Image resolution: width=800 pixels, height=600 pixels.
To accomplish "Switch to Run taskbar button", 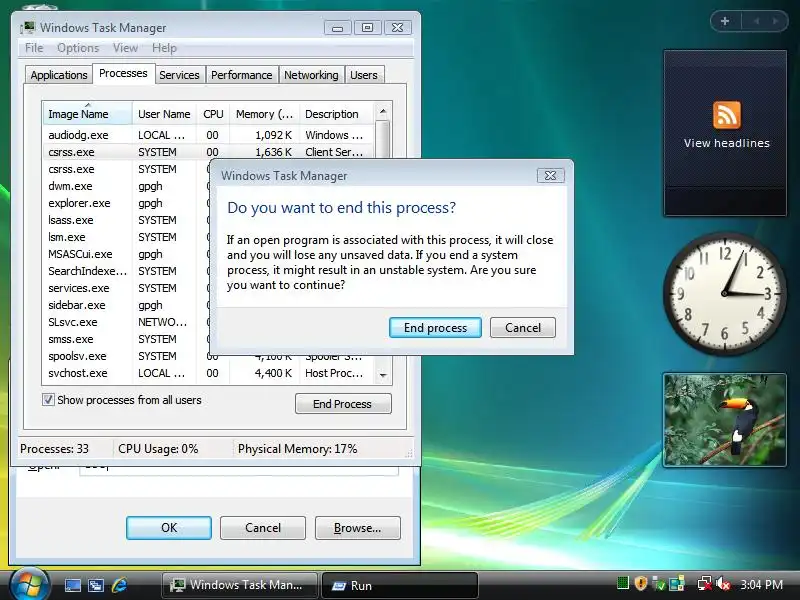I will (399, 585).
